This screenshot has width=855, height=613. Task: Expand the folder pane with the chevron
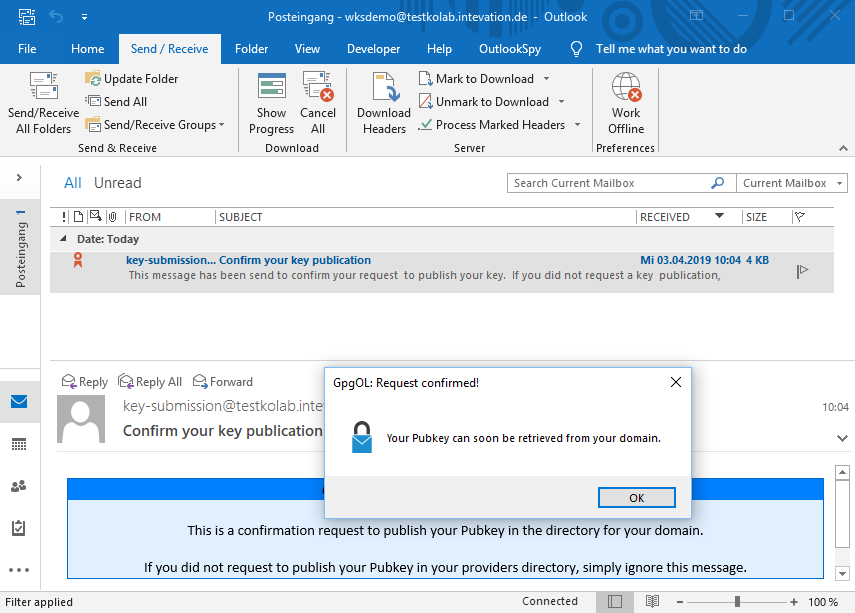[19, 178]
